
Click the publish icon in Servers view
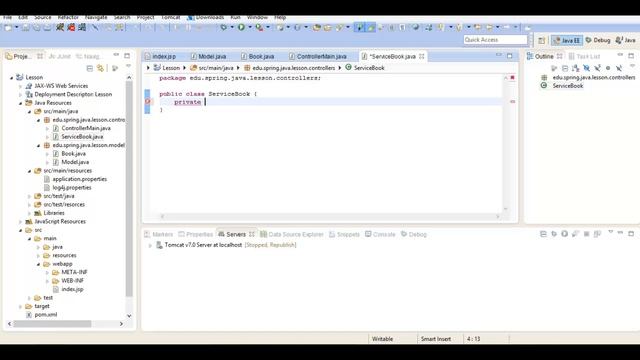[597, 234]
